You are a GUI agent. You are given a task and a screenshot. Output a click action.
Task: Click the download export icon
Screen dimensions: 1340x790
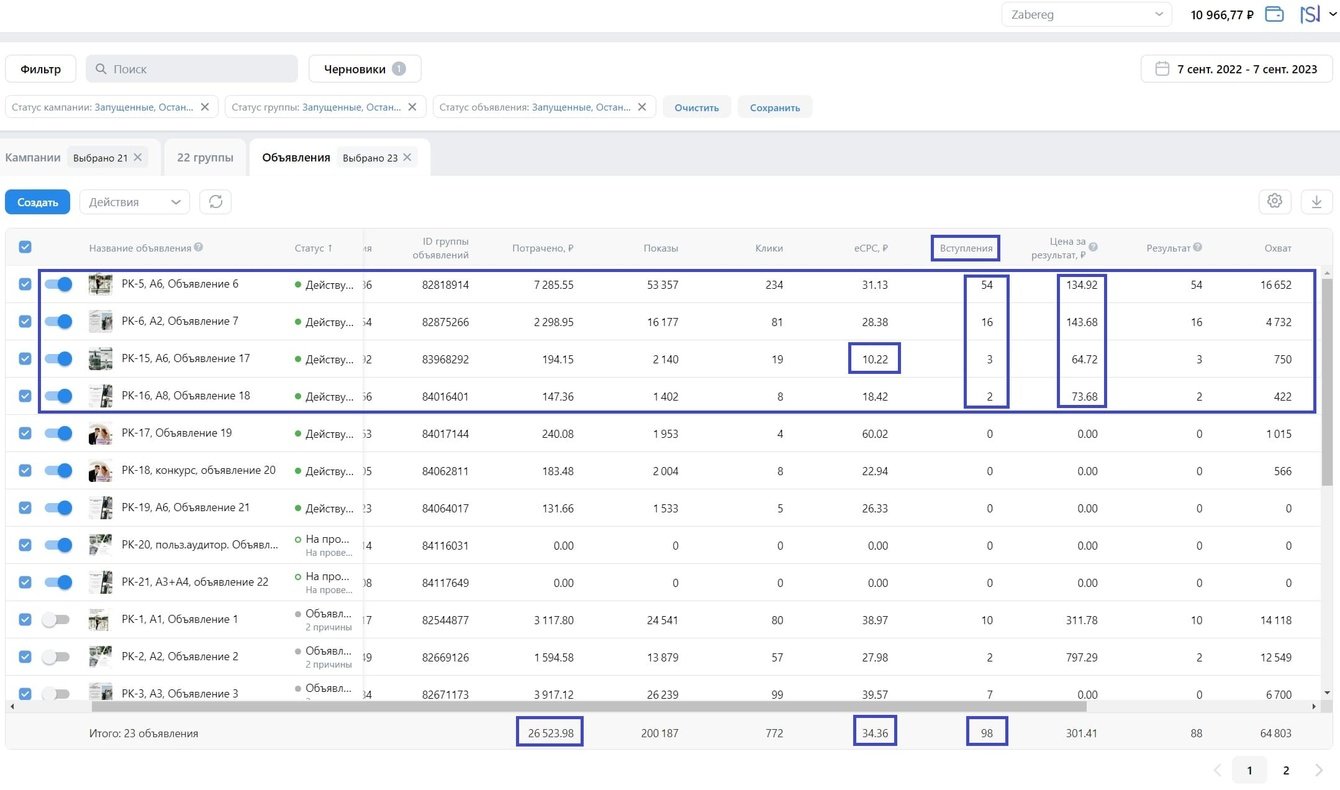(1316, 202)
